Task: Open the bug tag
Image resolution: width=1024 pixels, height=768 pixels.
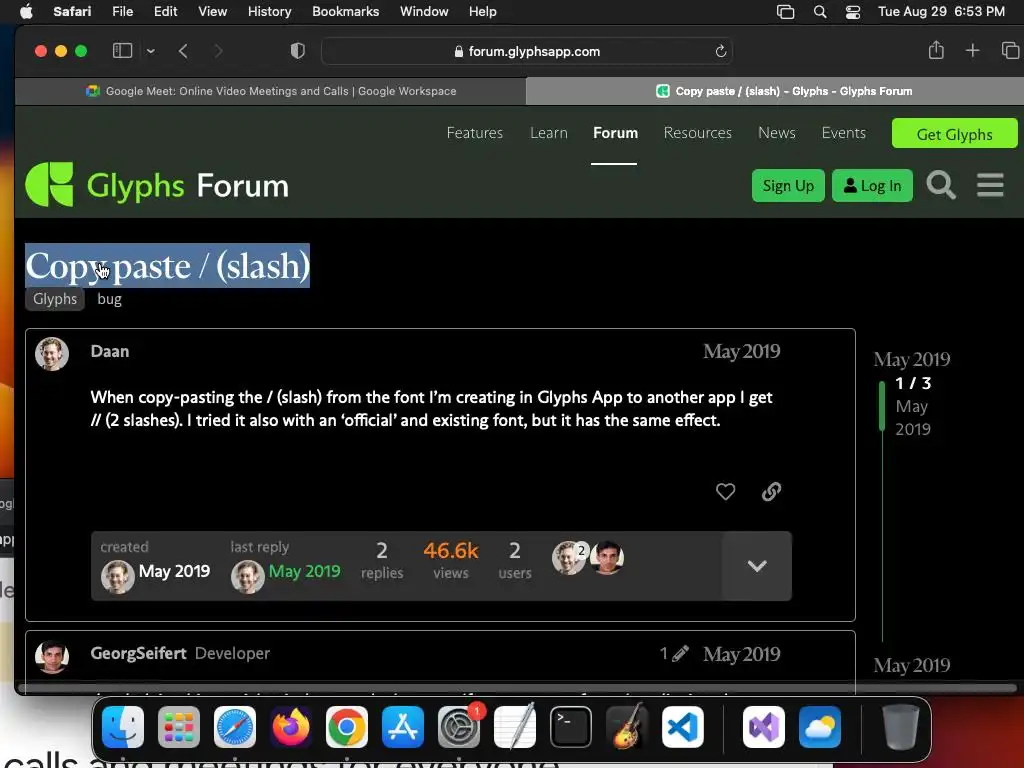Action: (109, 299)
